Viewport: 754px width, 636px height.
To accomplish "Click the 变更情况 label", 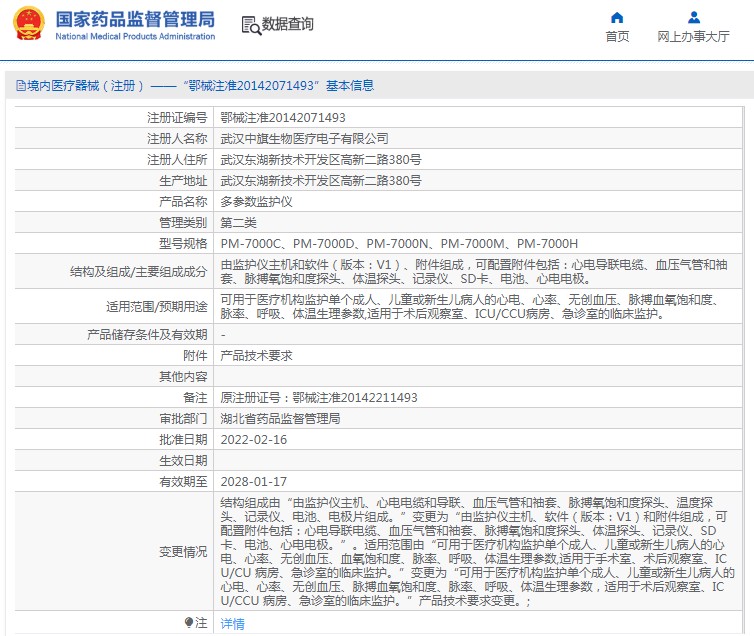I will click(183, 552).
